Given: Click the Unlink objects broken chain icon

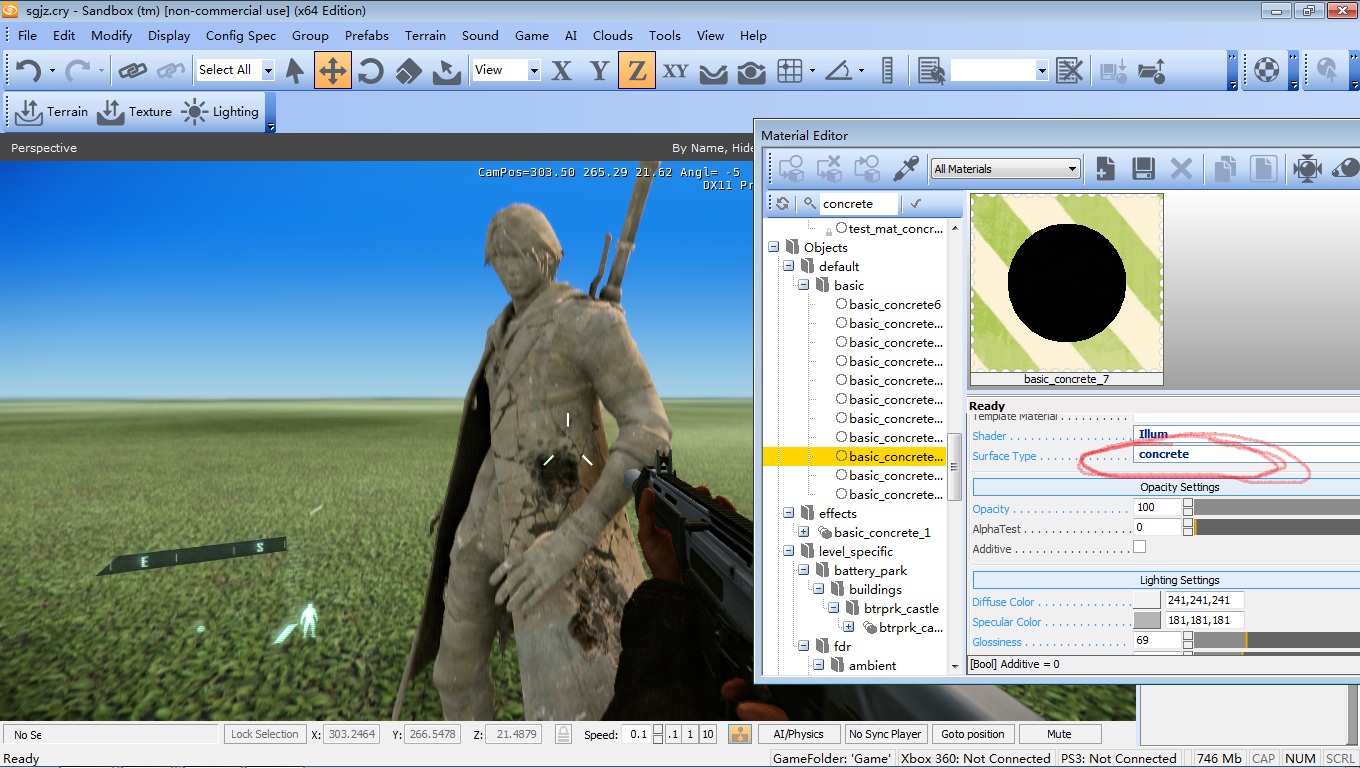Looking at the screenshot, I should (171, 70).
